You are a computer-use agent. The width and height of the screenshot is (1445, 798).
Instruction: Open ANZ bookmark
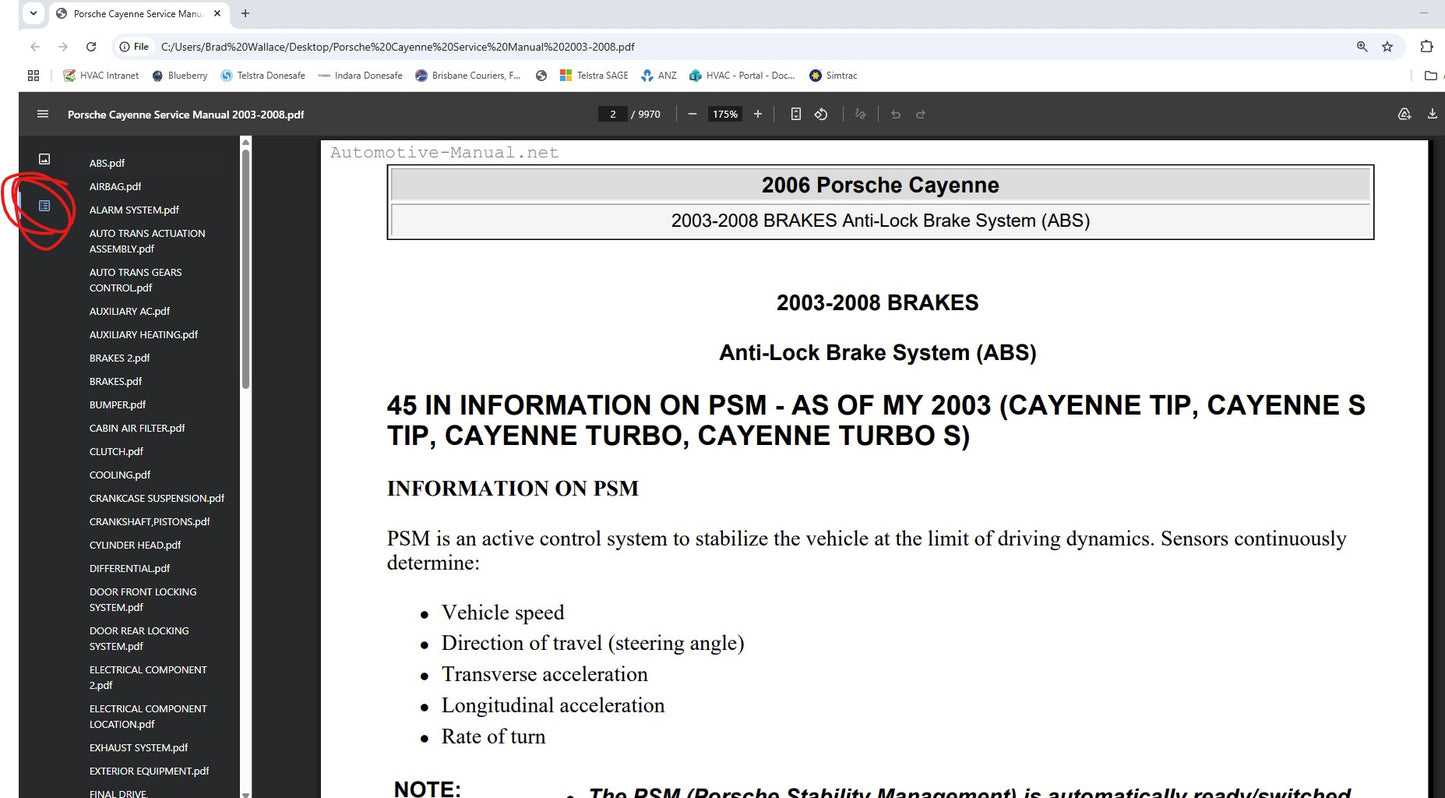[x=660, y=75]
